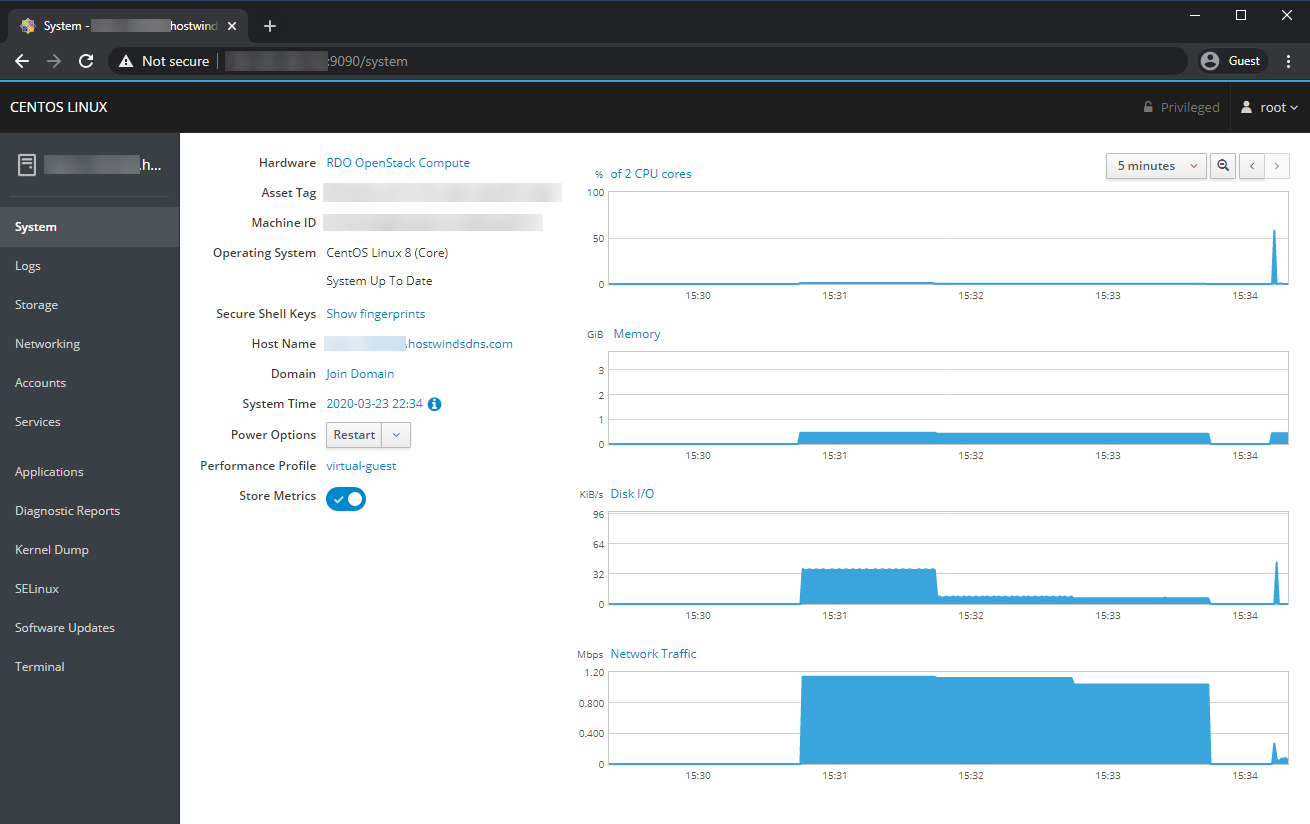The height and width of the screenshot is (824, 1310).
Task: Open the Chrome three-dot menu
Action: [1289, 61]
